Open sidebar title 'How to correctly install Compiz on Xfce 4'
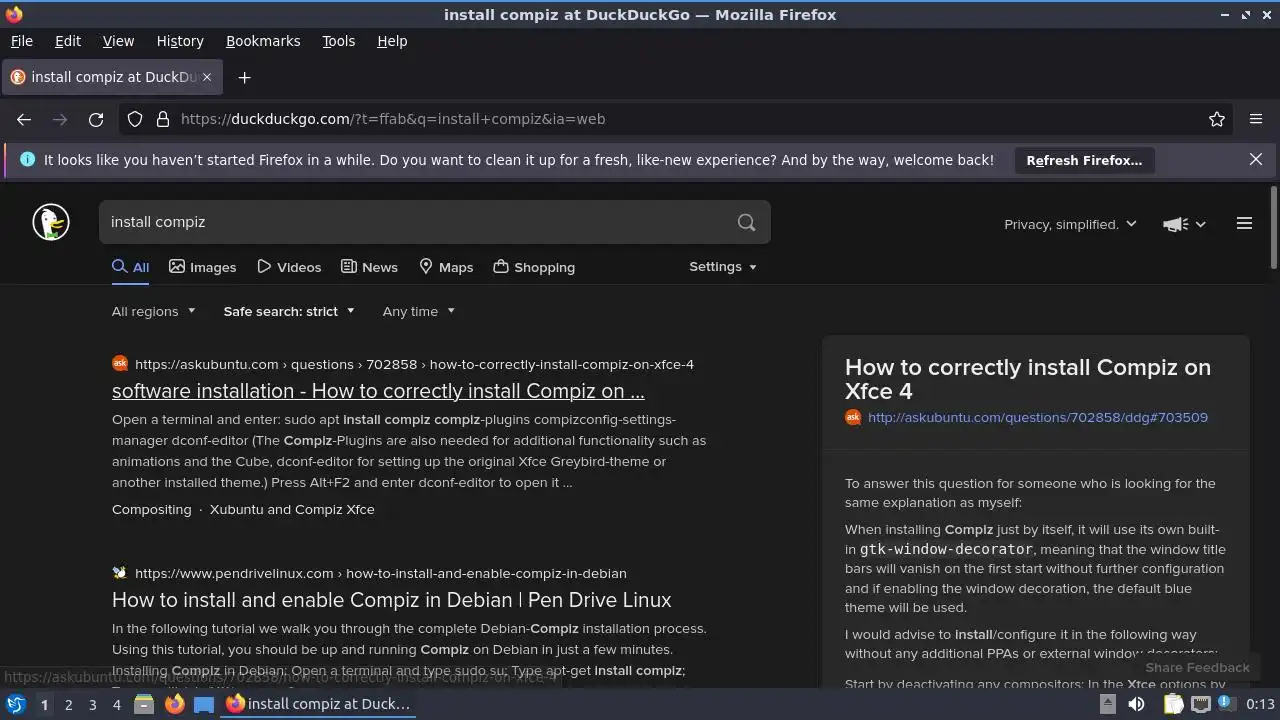 1028,379
